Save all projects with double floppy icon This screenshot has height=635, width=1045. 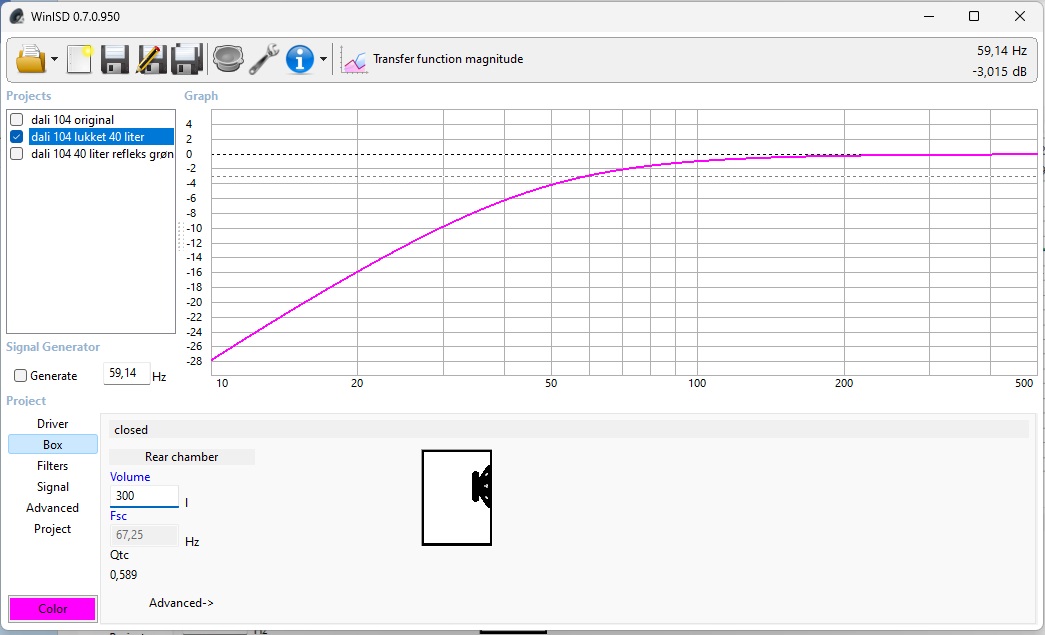[x=187, y=59]
